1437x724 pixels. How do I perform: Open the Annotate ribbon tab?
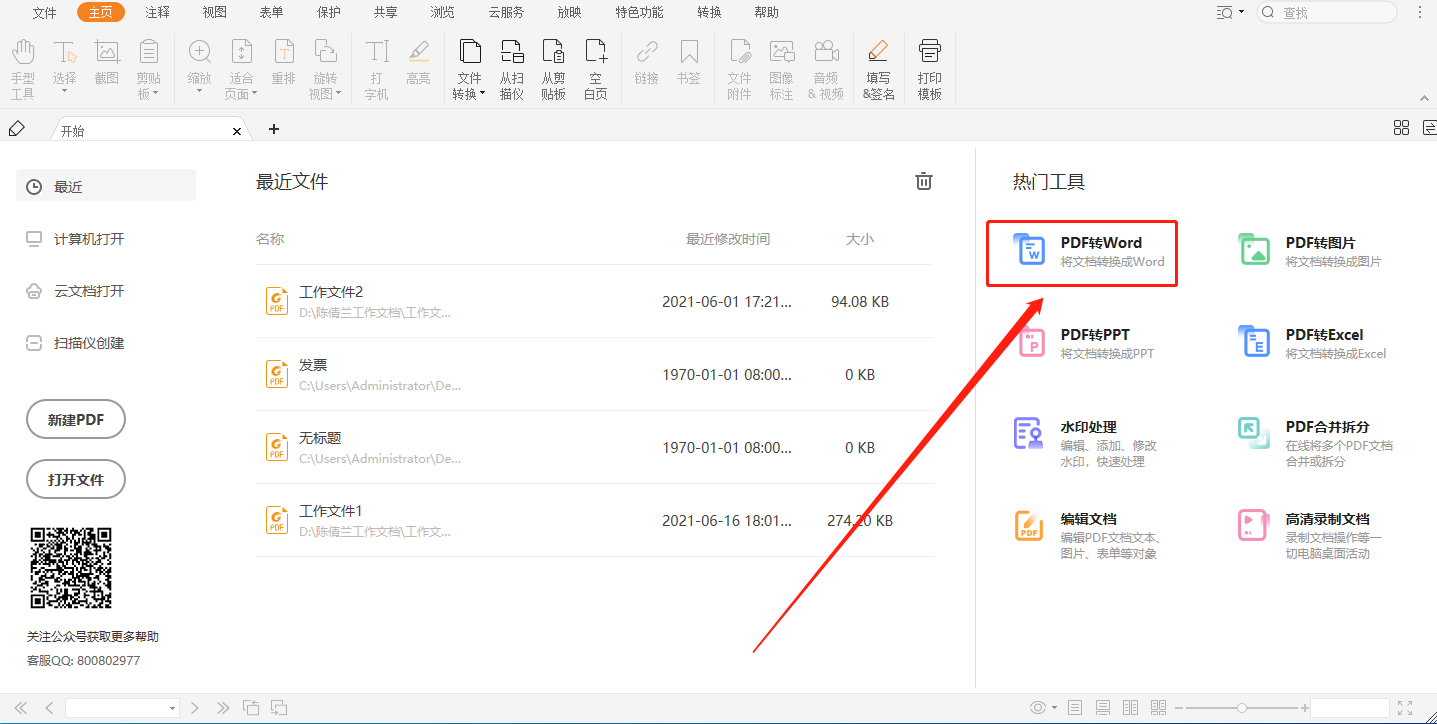[x=157, y=13]
